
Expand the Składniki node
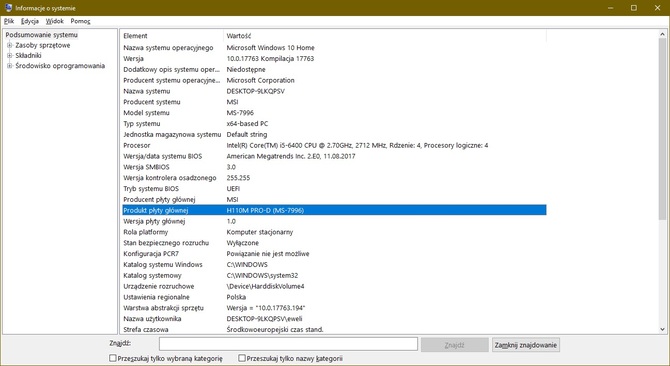click(9, 56)
